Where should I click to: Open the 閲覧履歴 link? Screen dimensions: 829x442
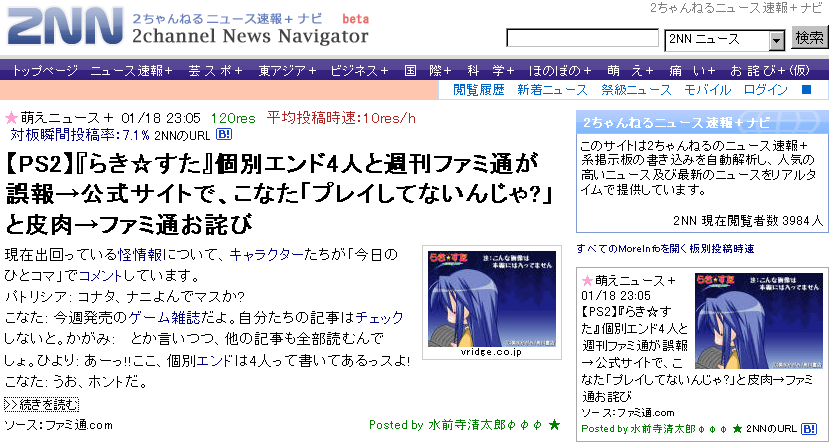(x=478, y=90)
